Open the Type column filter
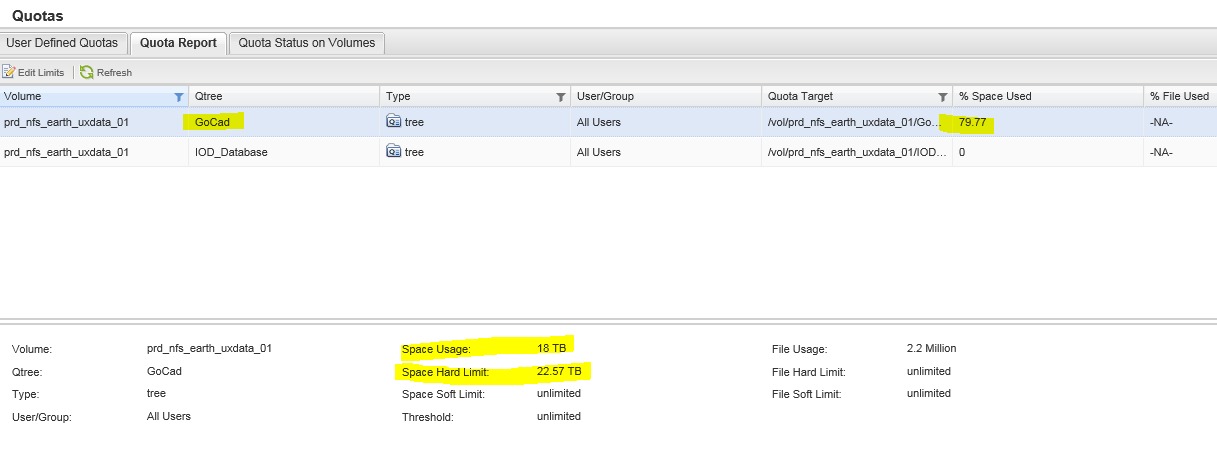 (560, 97)
